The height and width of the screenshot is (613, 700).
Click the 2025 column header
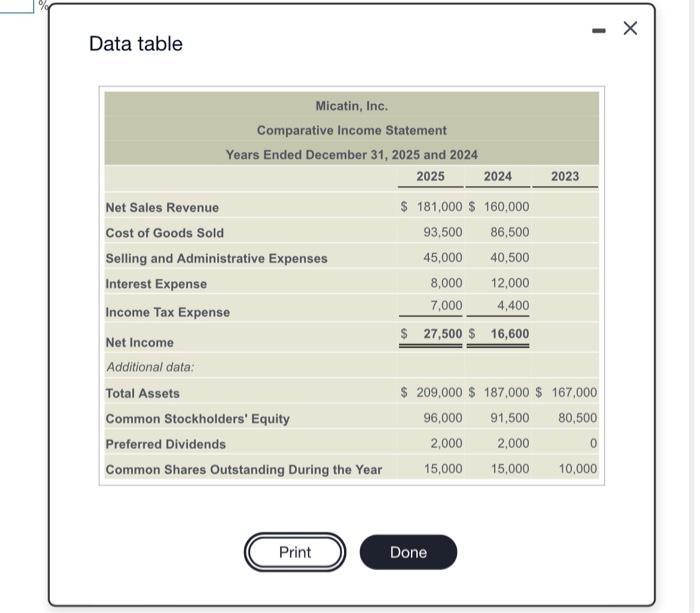pyautogui.click(x=430, y=176)
